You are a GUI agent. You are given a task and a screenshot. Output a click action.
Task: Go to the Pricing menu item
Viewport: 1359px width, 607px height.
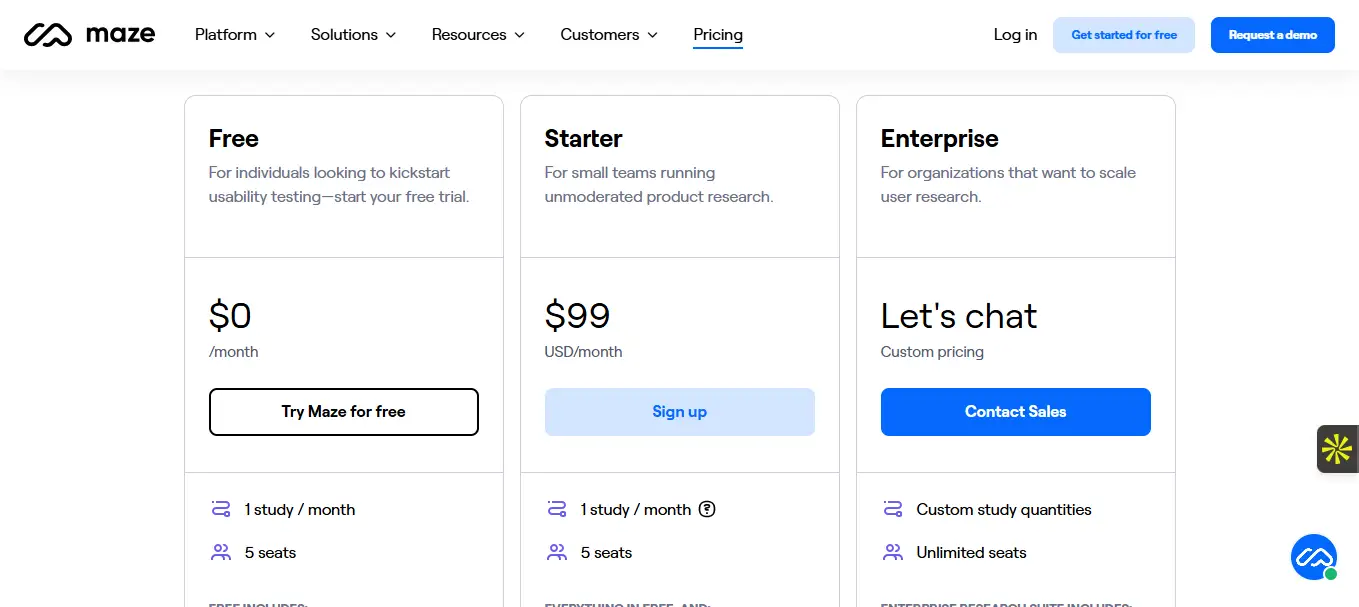point(718,35)
